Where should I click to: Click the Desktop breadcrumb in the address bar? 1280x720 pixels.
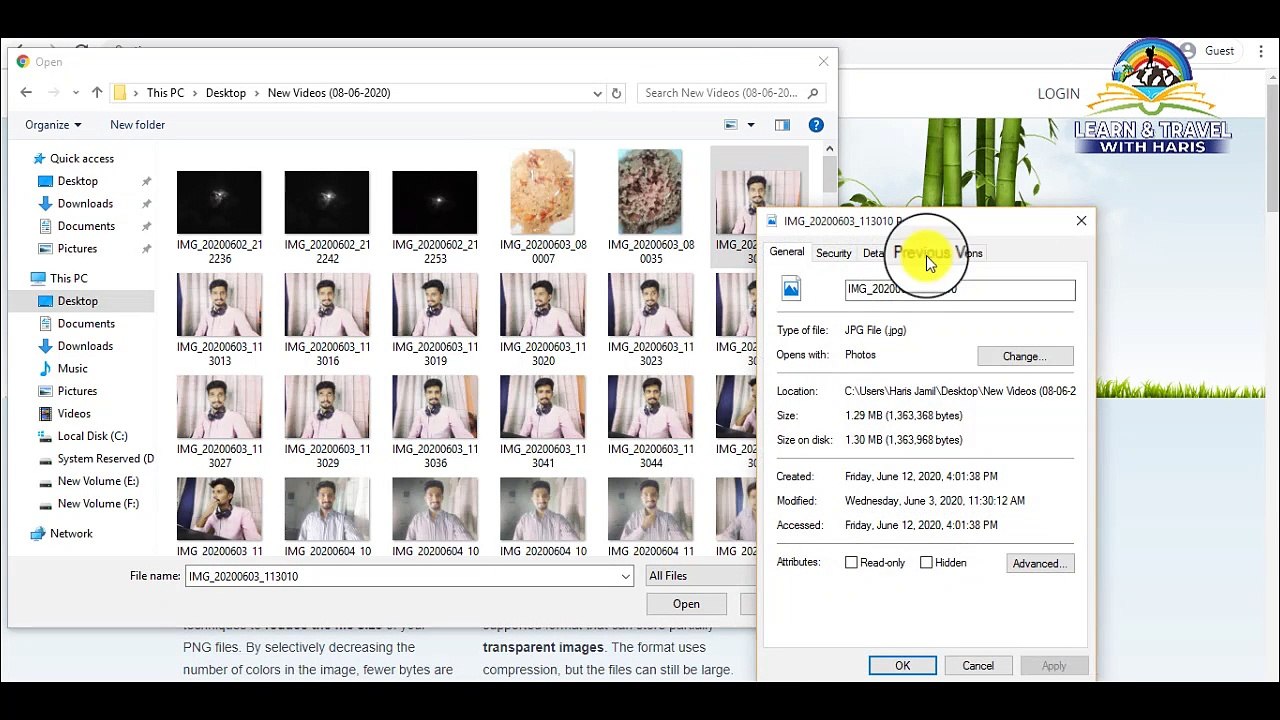coord(226,93)
